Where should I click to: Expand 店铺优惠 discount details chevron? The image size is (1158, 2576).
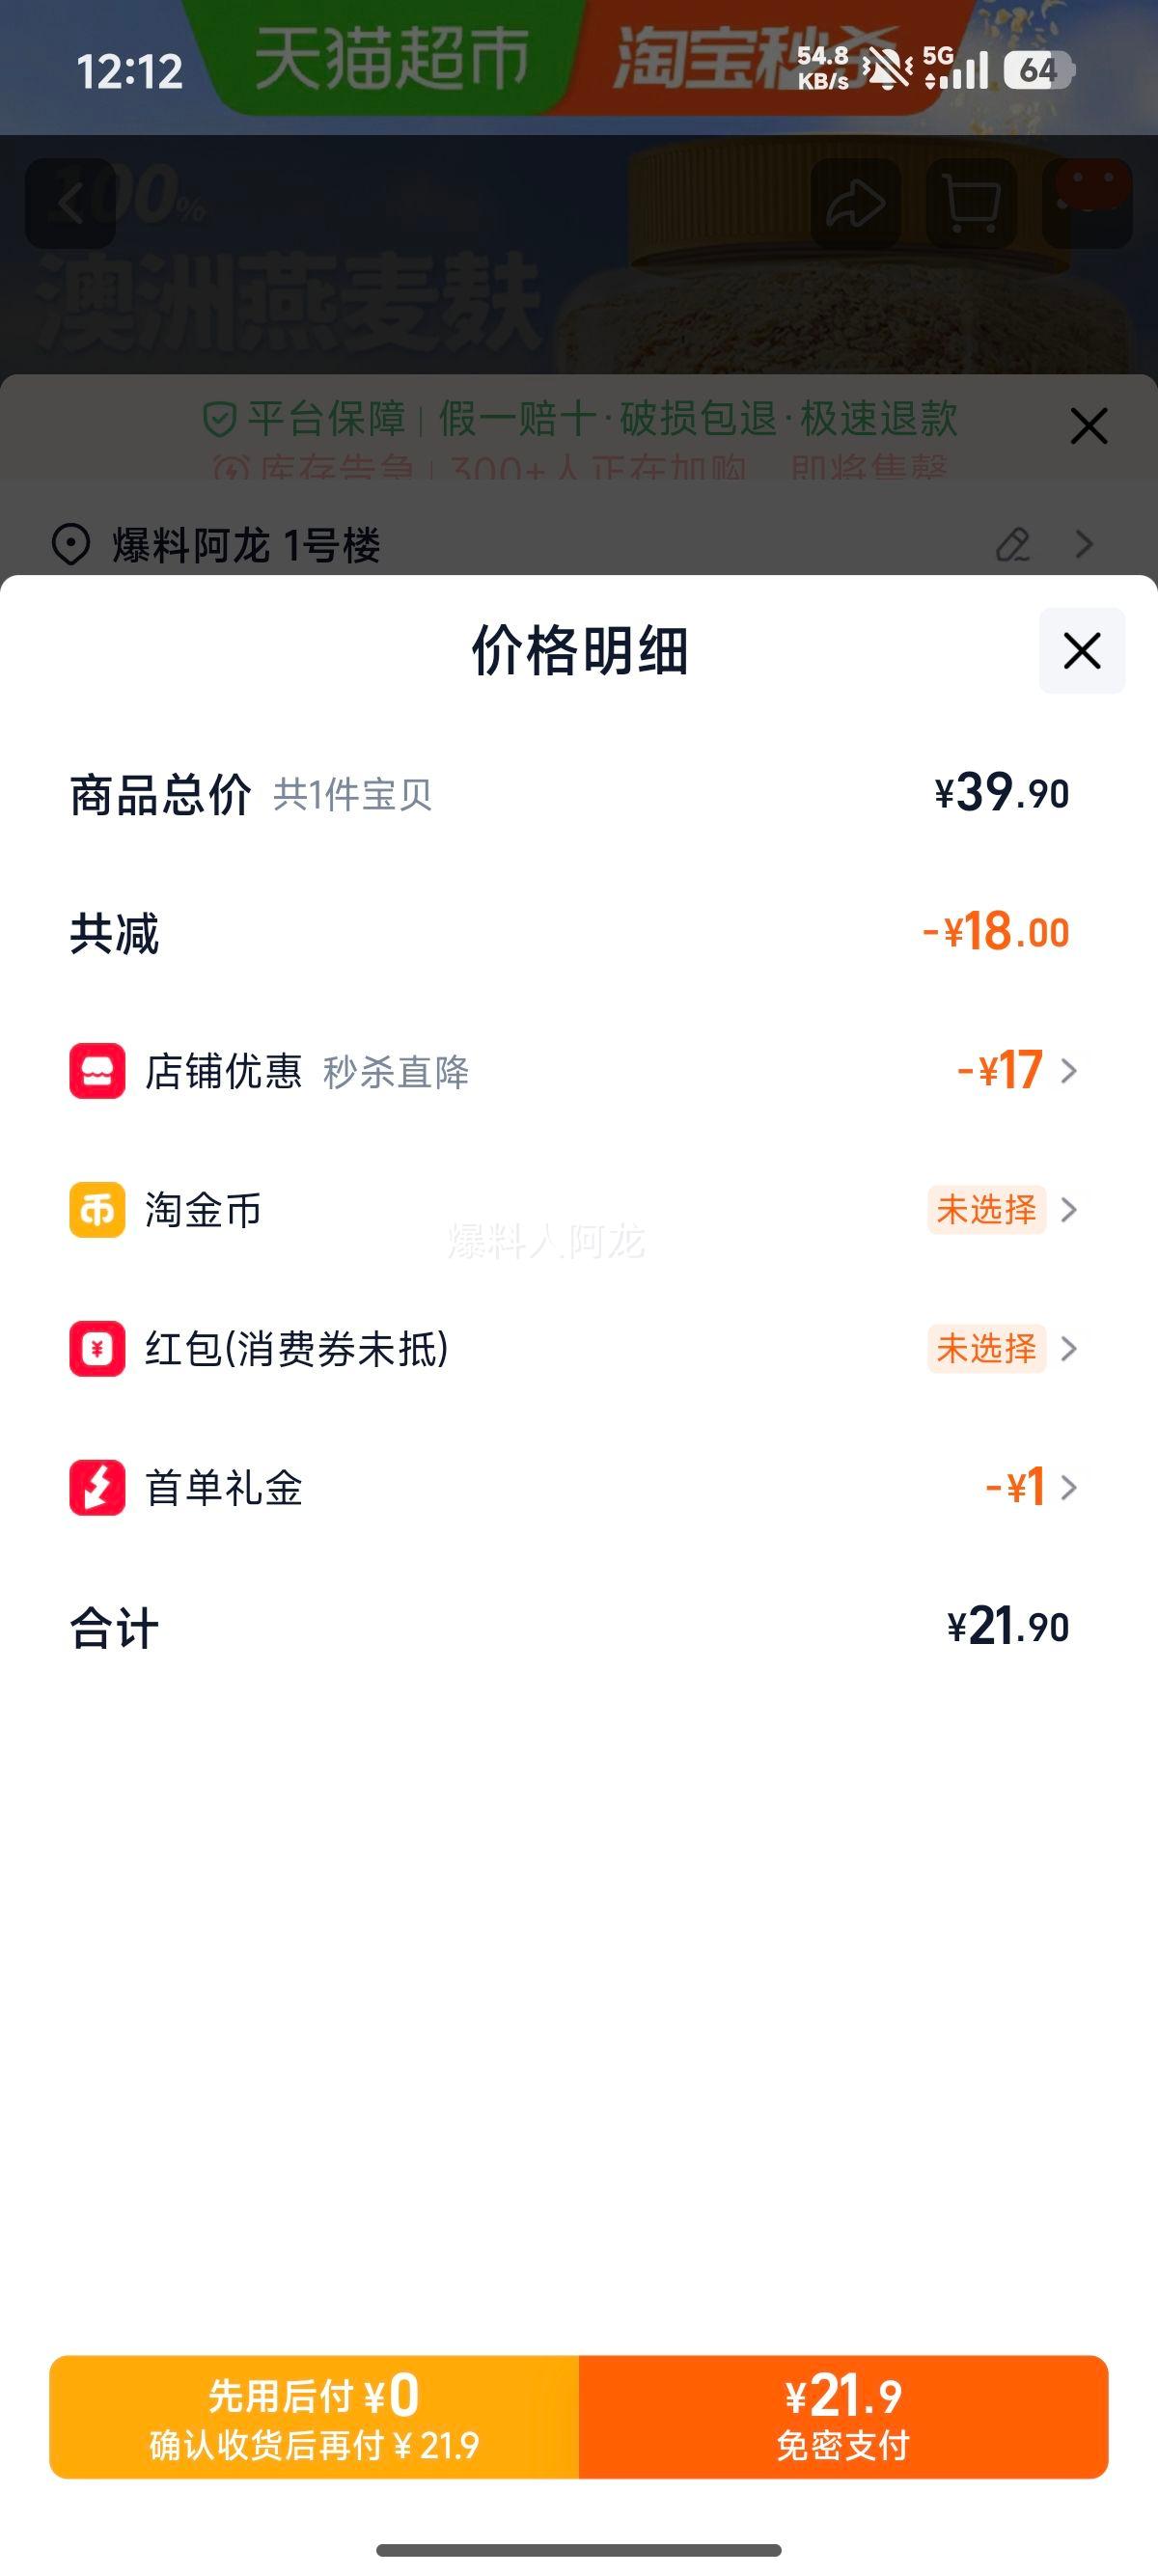click(1069, 1071)
